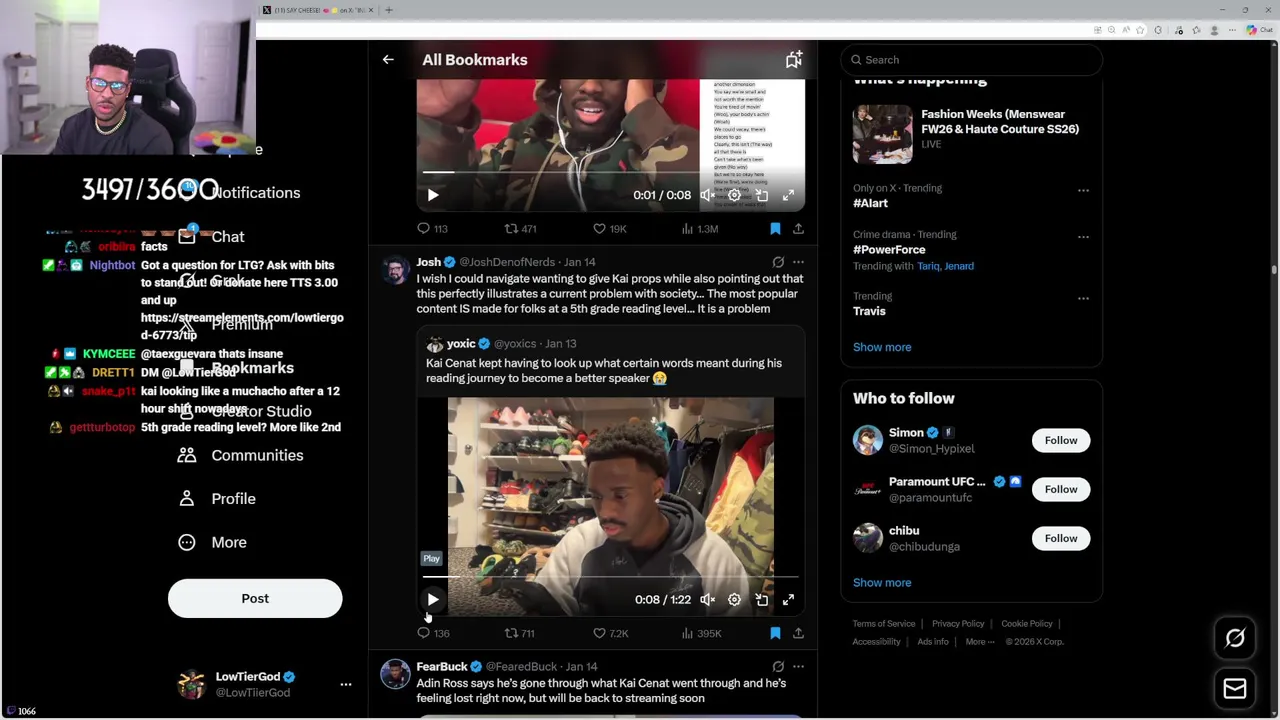Screen dimensions: 1280x720
Task: Follow Simon @Simon_Hypixel
Action: pyautogui.click(x=1061, y=440)
